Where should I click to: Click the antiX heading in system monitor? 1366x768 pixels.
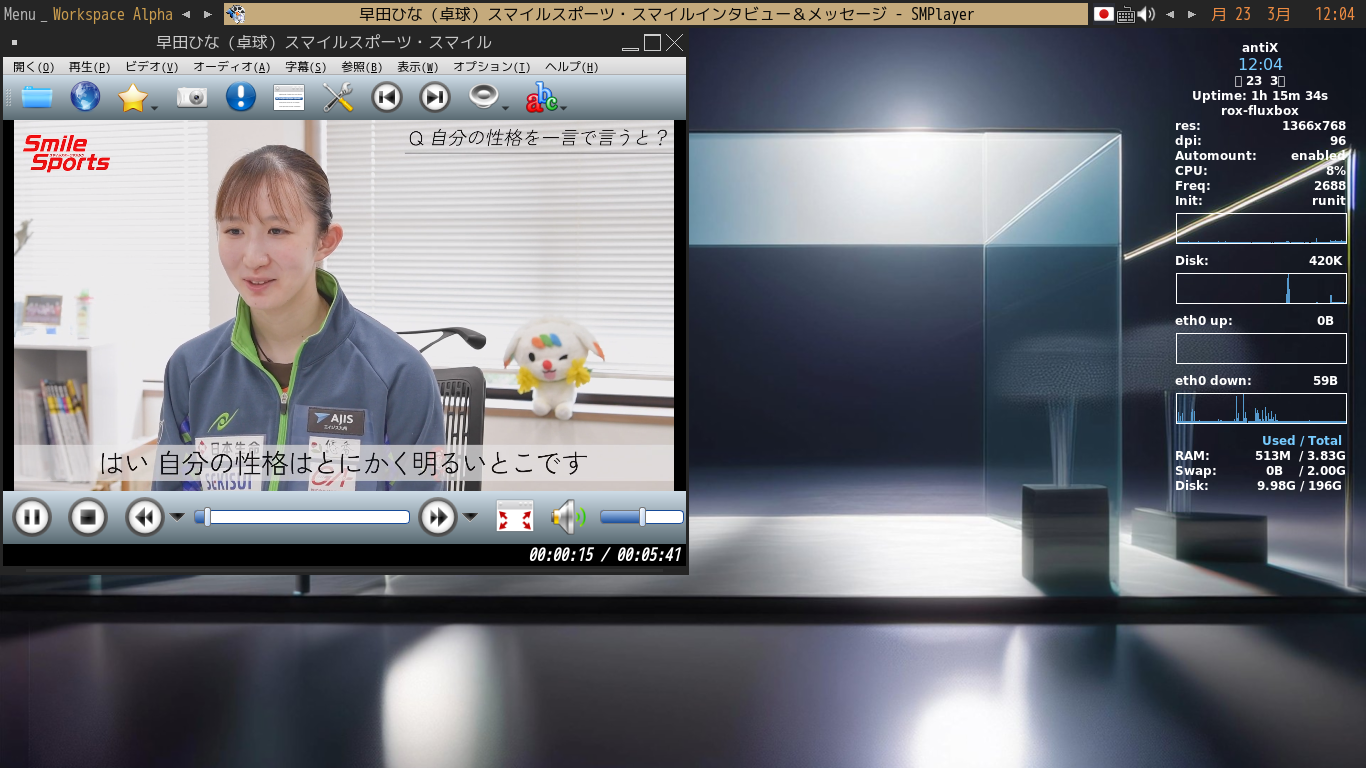tap(1260, 47)
